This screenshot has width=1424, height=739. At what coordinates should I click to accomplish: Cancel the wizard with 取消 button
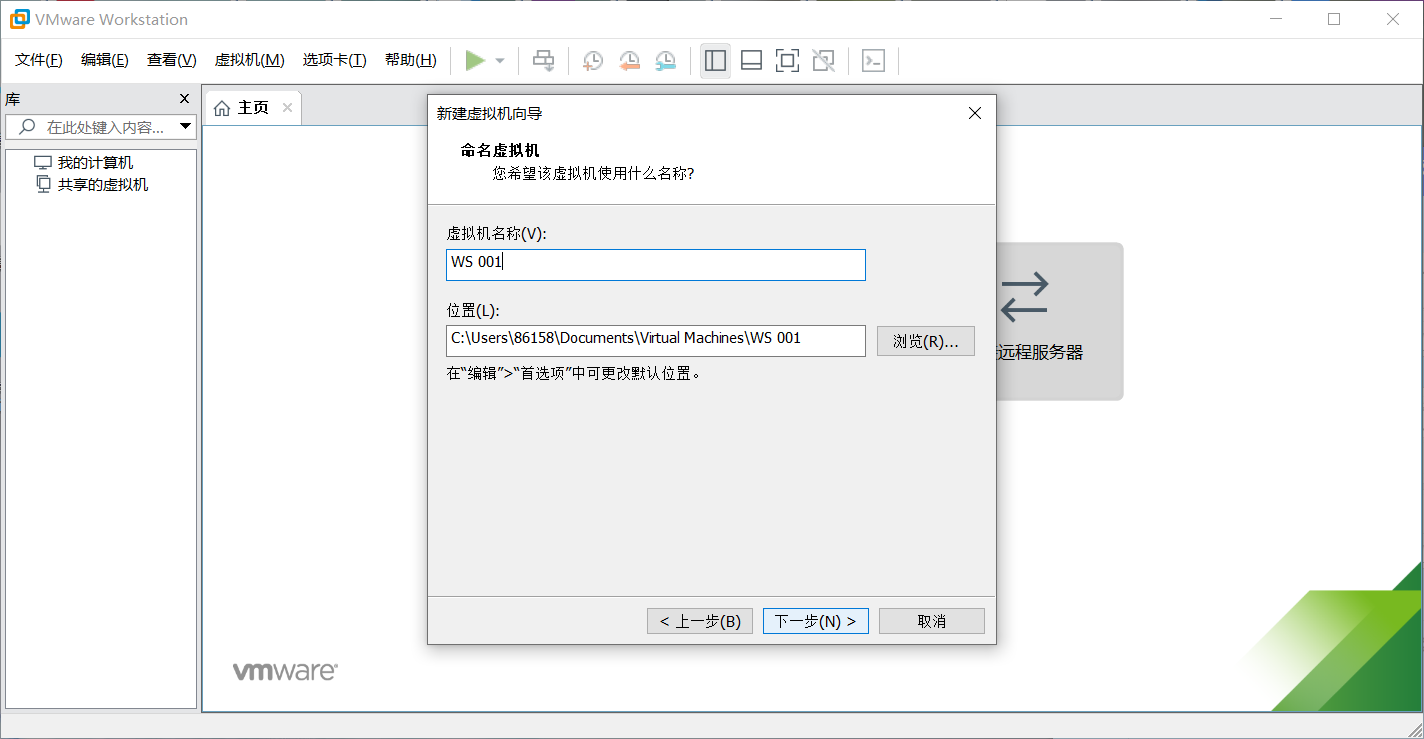tap(932, 621)
